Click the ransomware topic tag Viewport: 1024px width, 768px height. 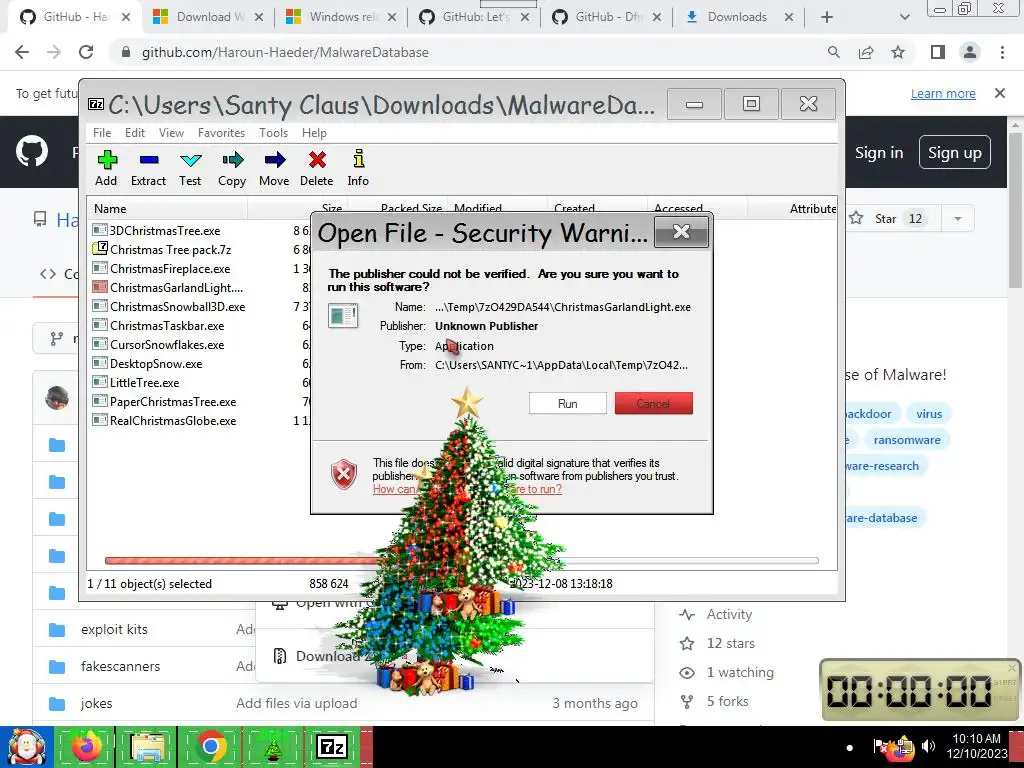[x=907, y=440]
